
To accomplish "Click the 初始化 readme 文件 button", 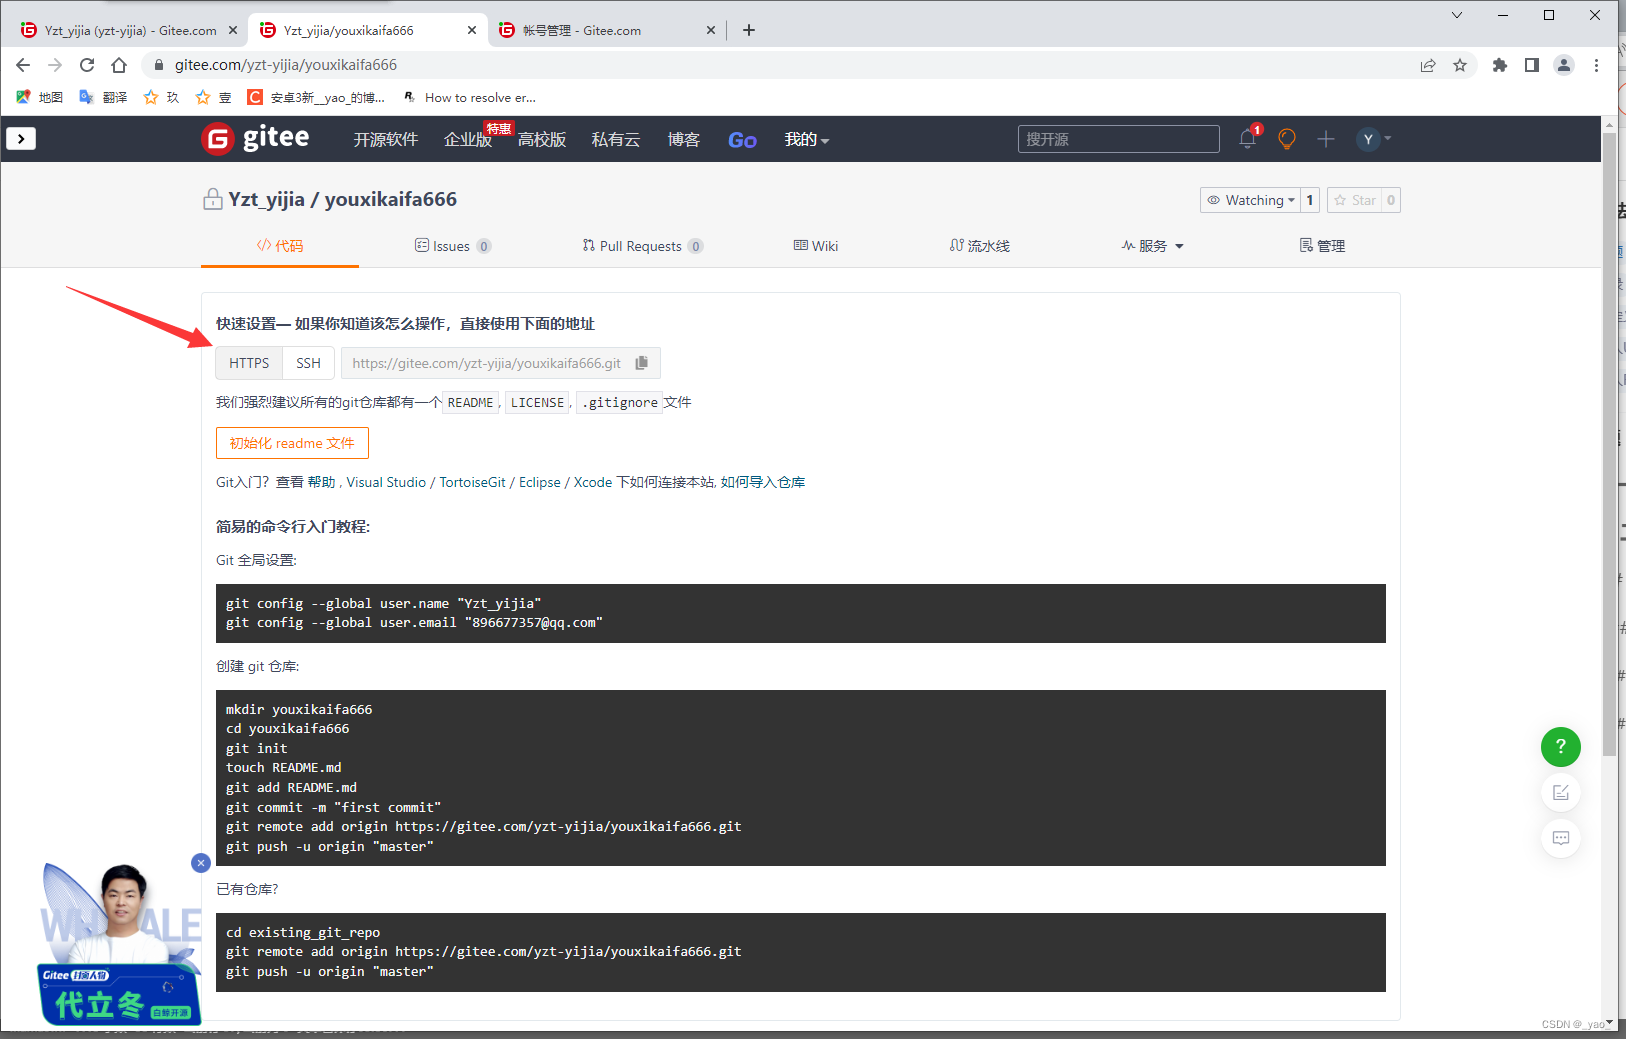I will [292, 443].
